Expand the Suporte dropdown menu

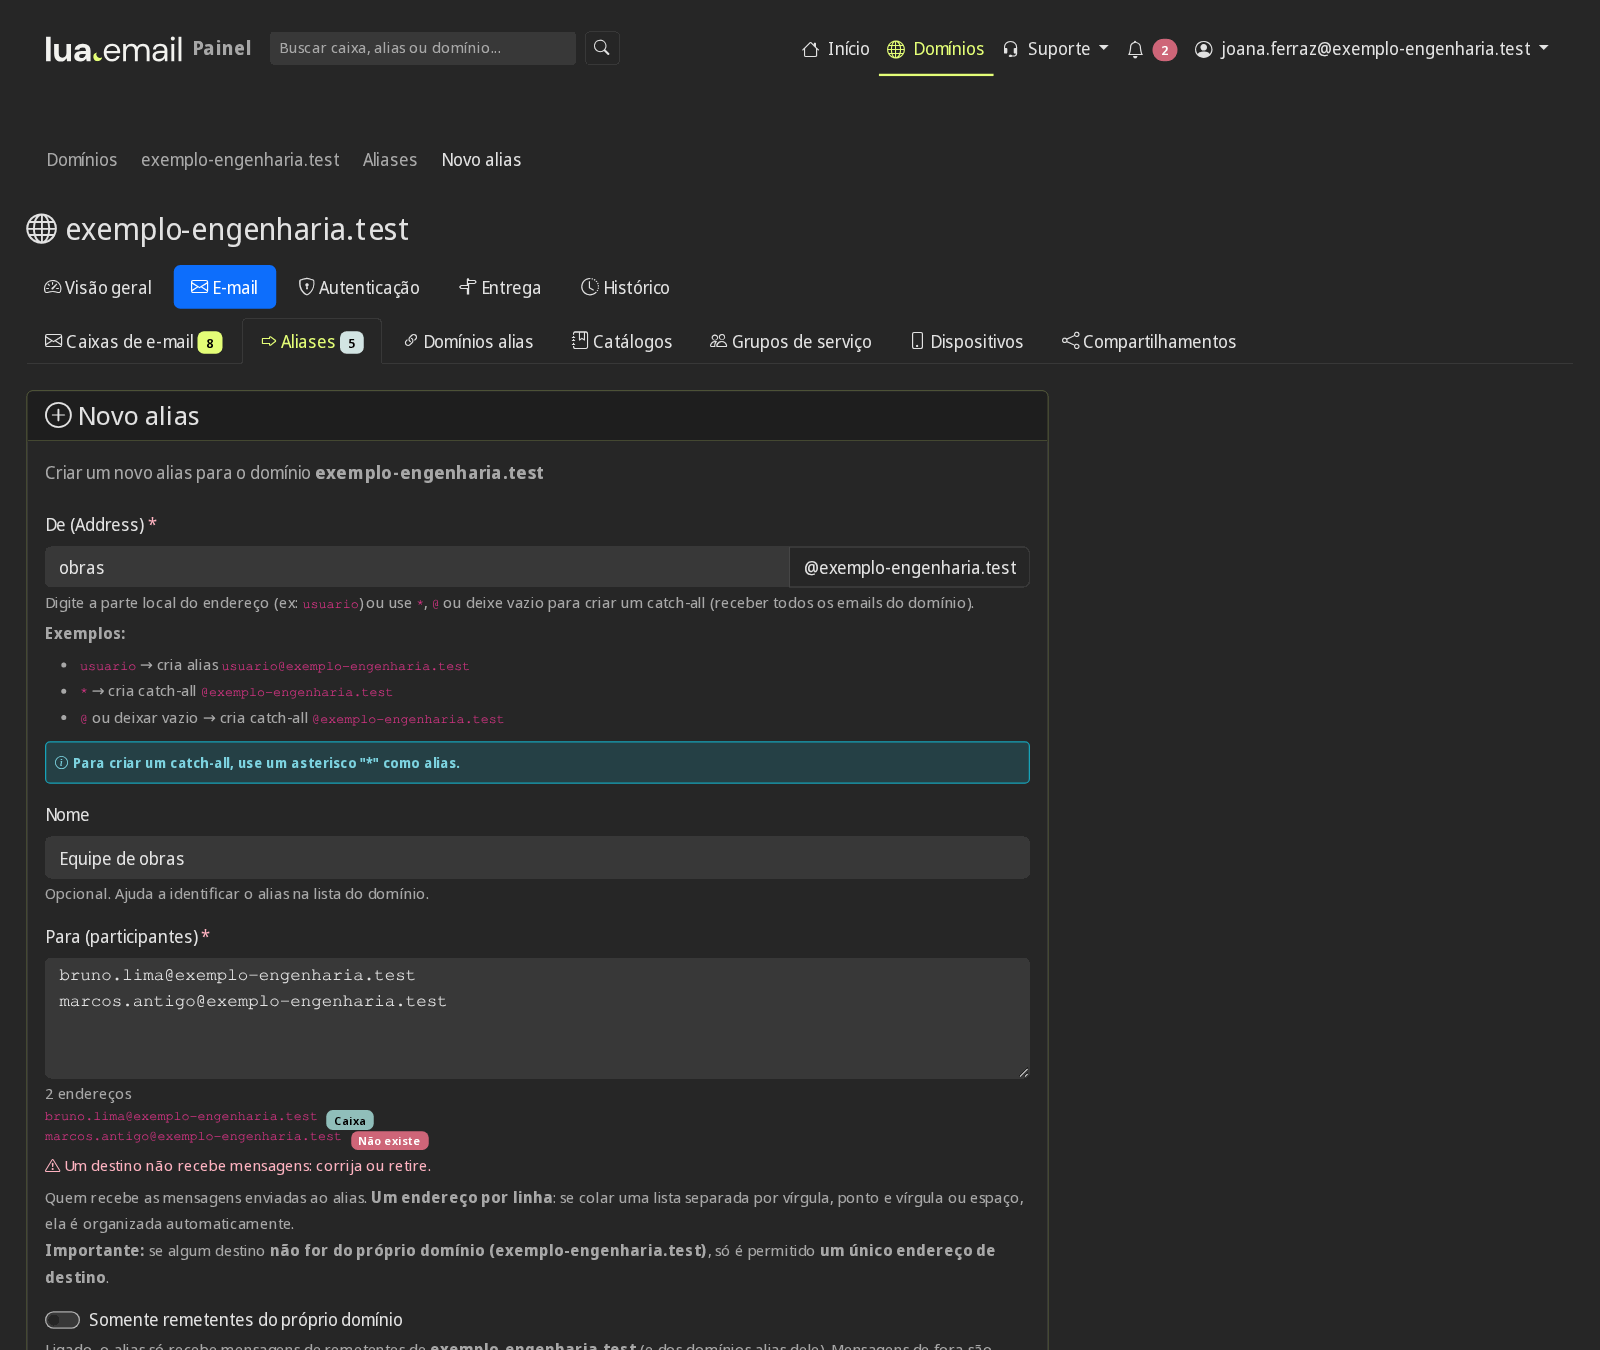click(x=1056, y=49)
